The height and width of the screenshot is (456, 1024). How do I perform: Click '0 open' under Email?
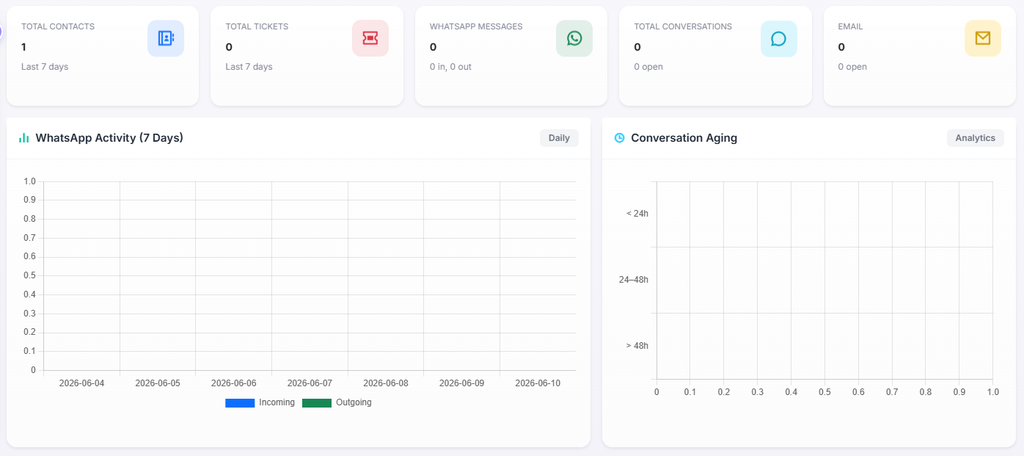[852, 67]
